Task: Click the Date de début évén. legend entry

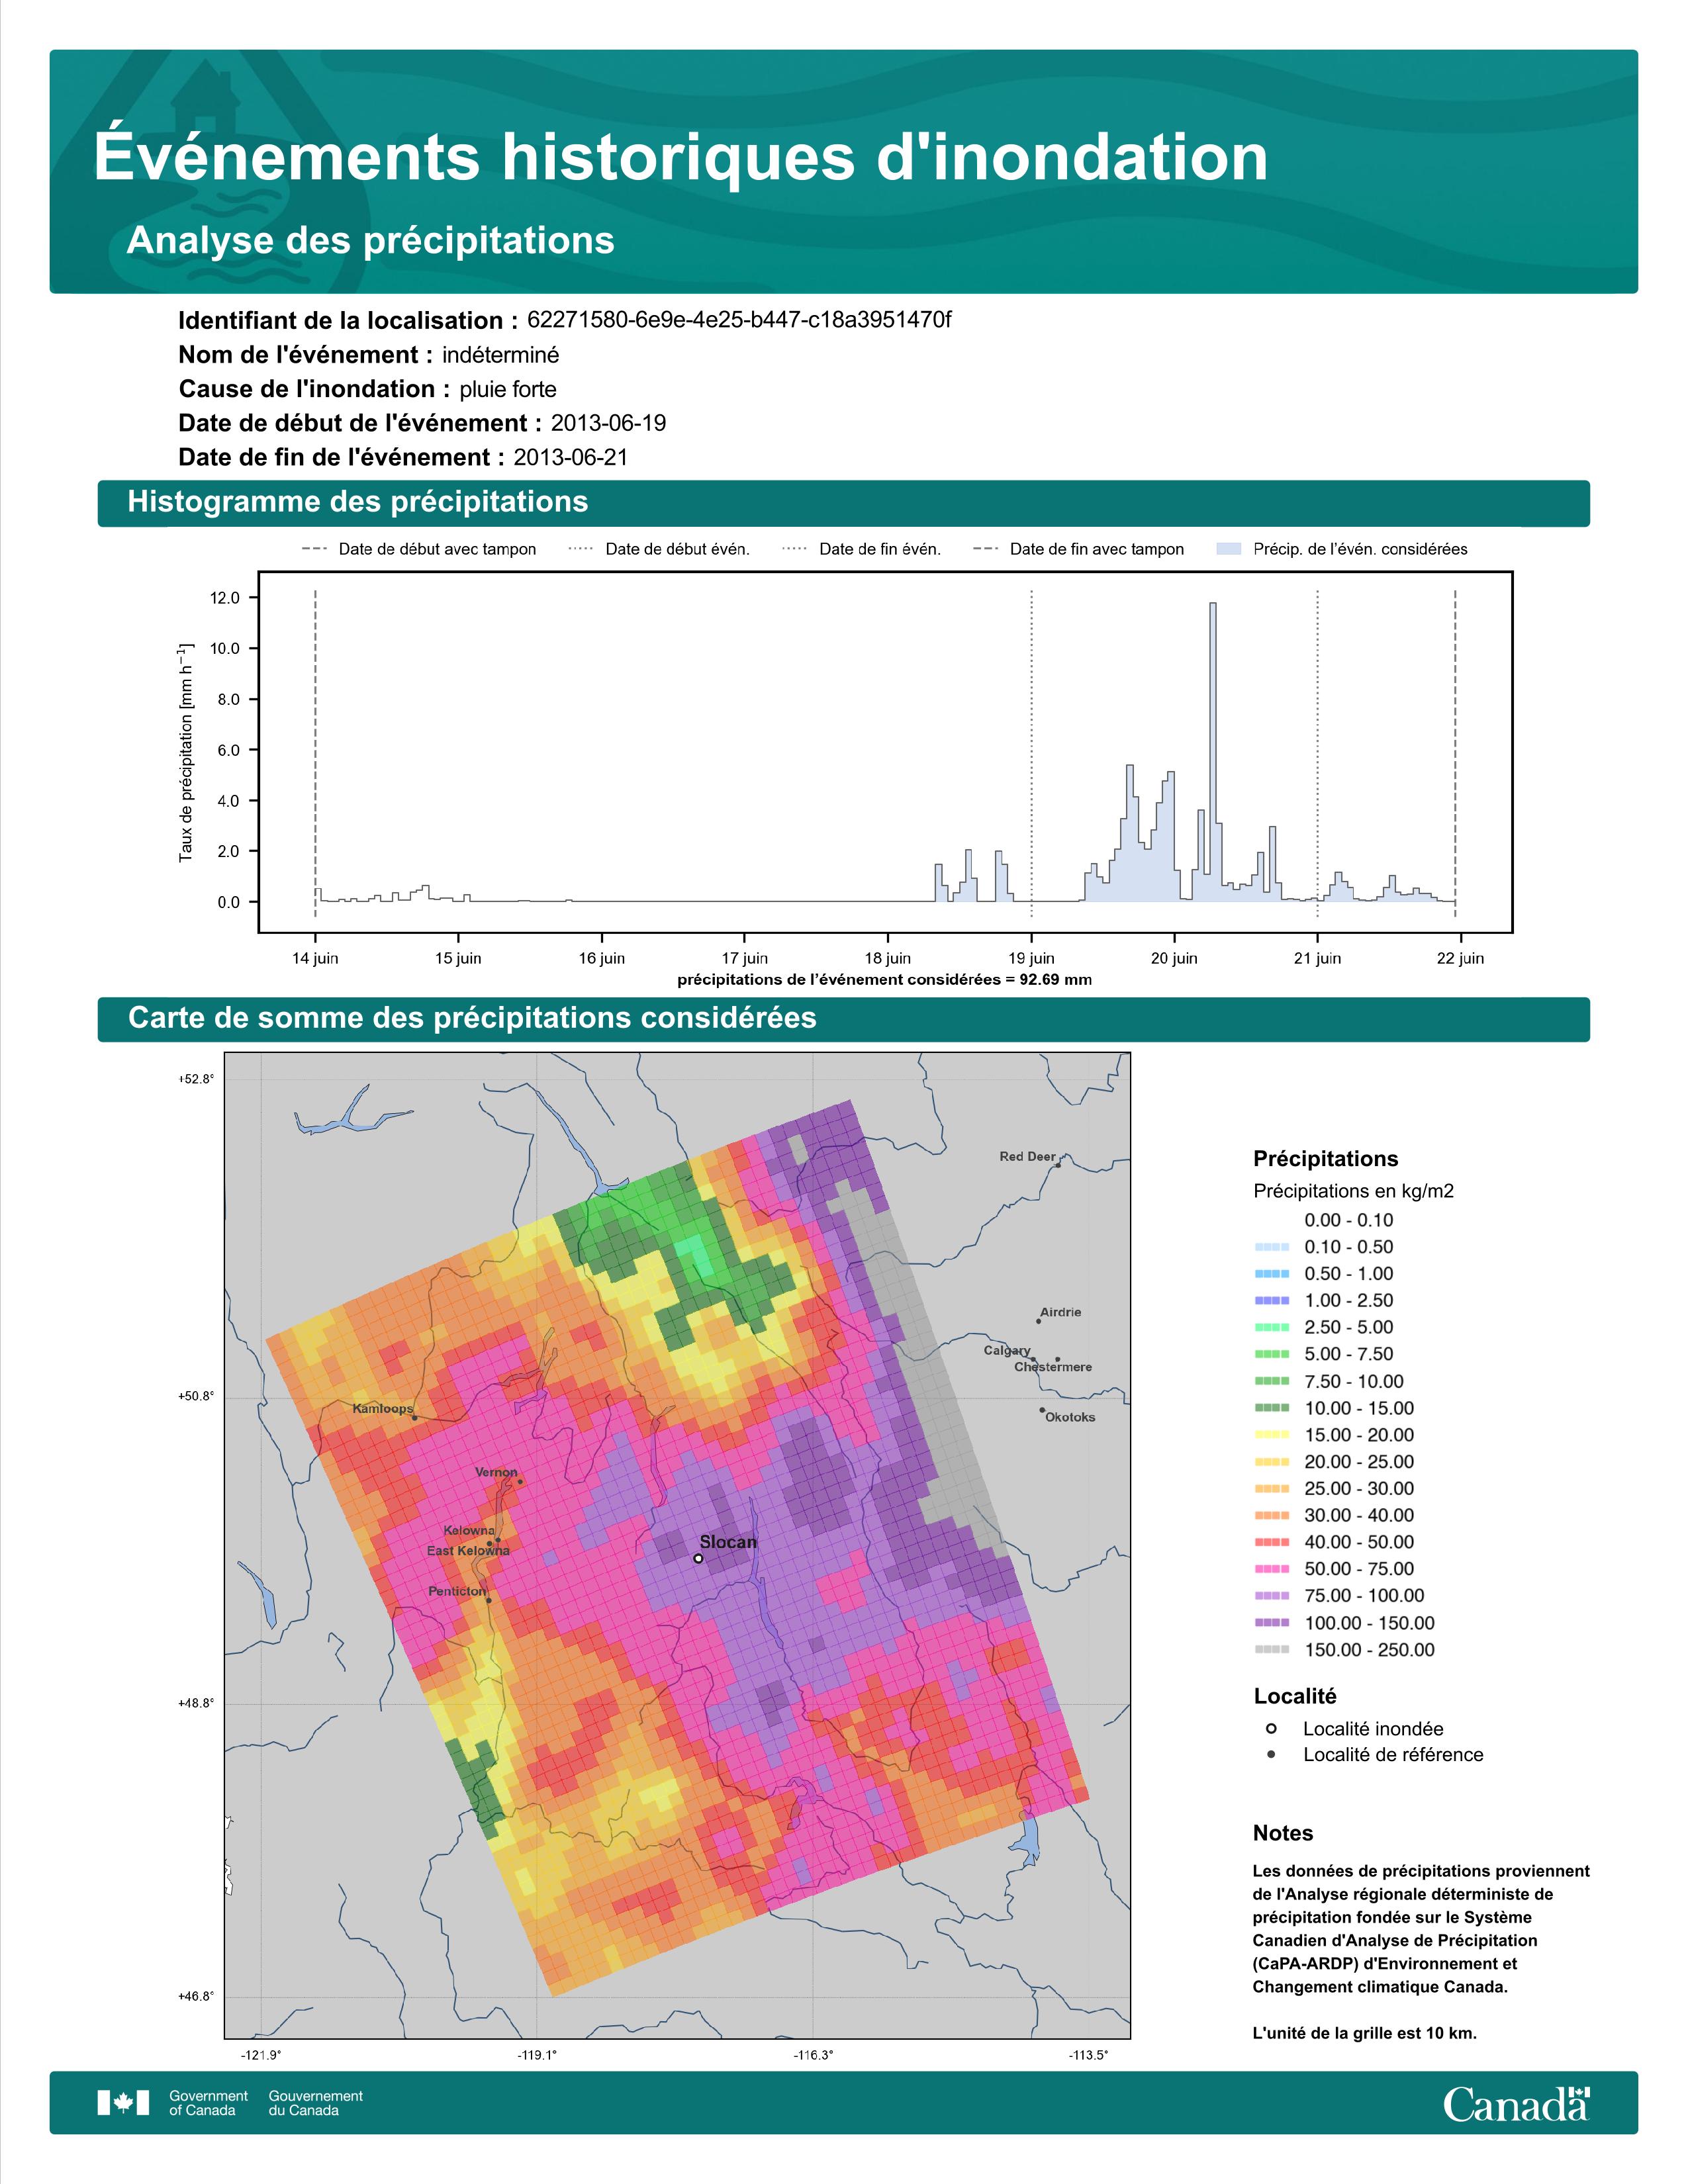Action: [659, 549]
